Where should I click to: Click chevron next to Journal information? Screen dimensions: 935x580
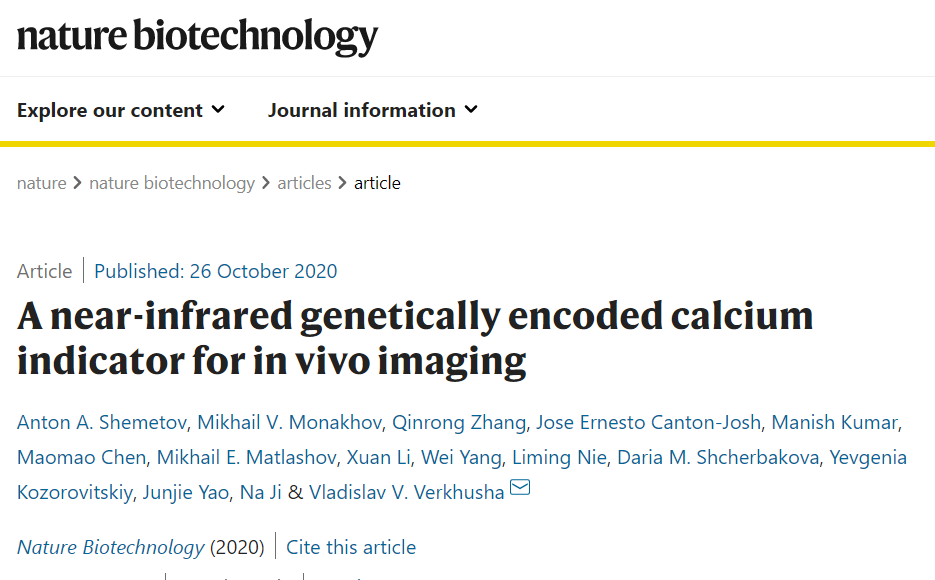coord(471,110)
